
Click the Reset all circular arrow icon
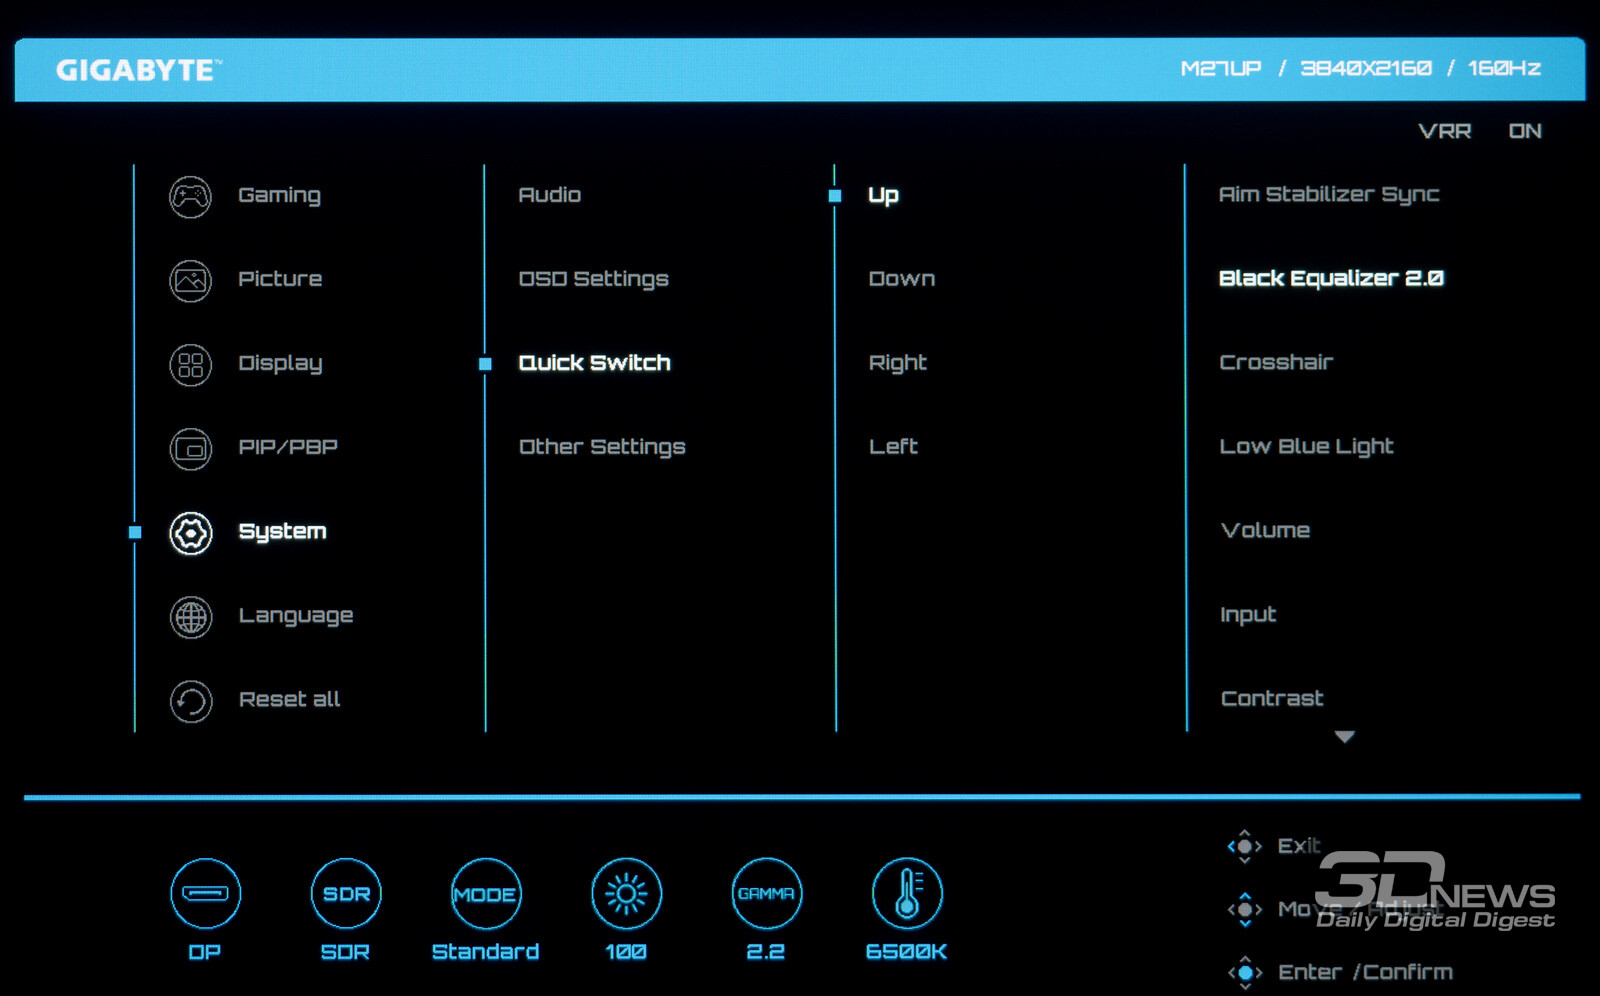[190, 701]
